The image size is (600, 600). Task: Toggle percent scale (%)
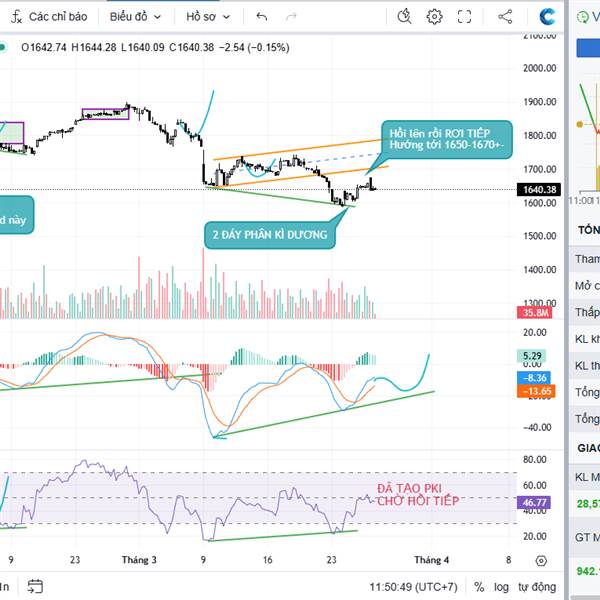click(x=480, y=586)
